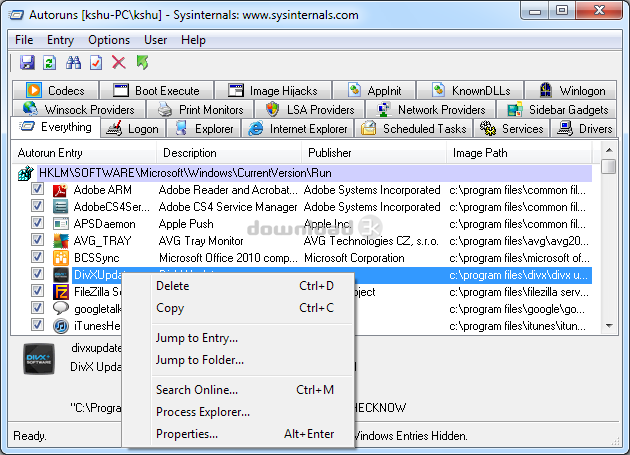Click the iTunesHelper music note icon
Image resolution: width=630 pixels, height=455 pixels.
tap(60, 326)
